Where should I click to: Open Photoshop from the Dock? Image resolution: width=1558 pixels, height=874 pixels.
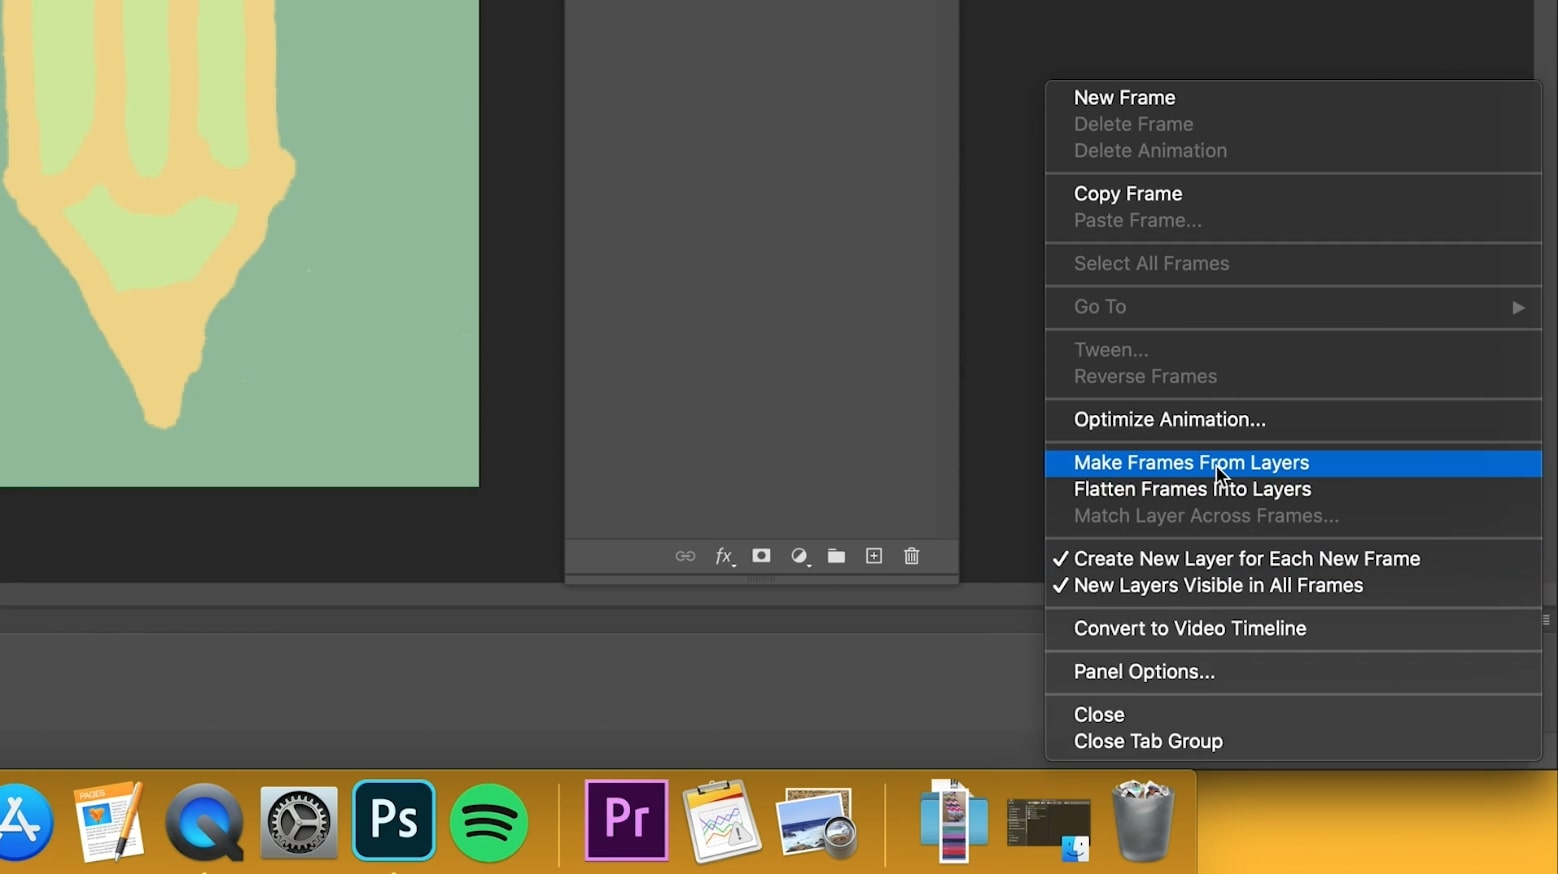pyautogui.click(x=393, y=820)
